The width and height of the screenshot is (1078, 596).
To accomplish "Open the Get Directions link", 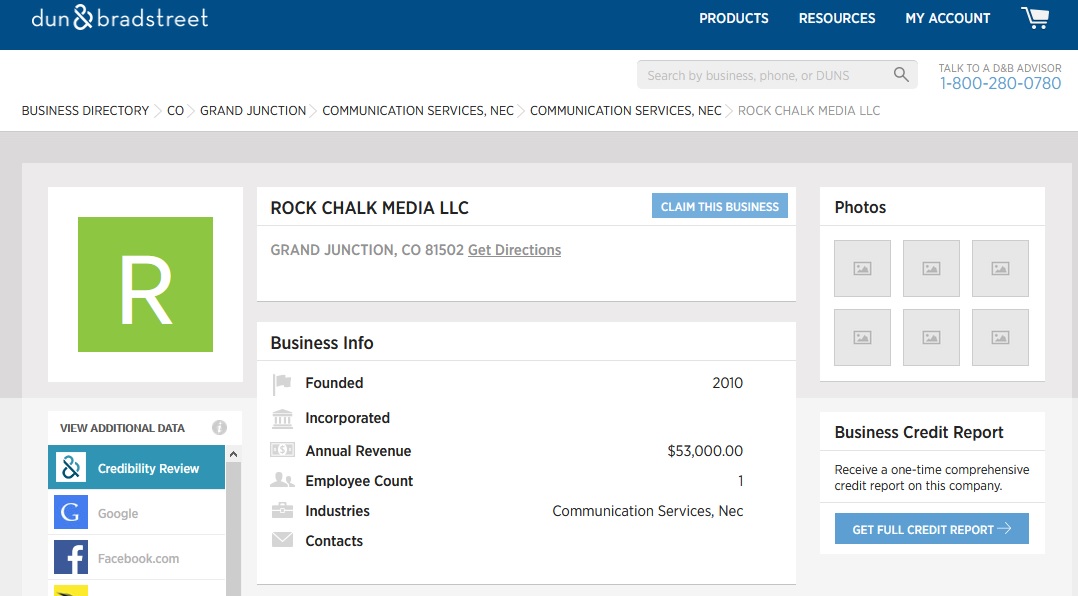I will coord(514,250).
